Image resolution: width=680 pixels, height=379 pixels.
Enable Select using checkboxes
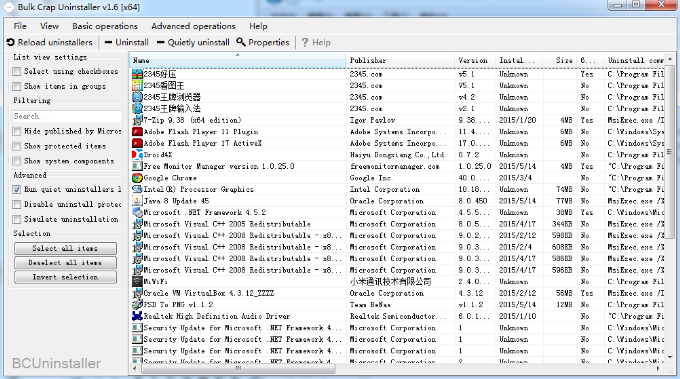(17, 71)
